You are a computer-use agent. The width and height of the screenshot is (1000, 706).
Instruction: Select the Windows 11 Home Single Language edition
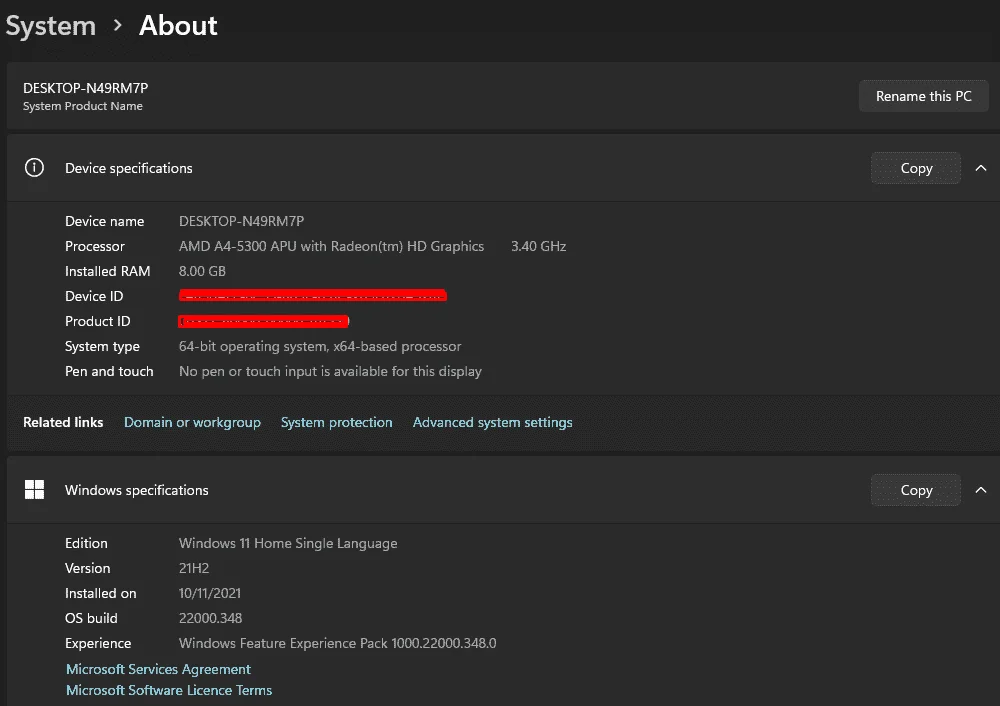pos(288,543)
